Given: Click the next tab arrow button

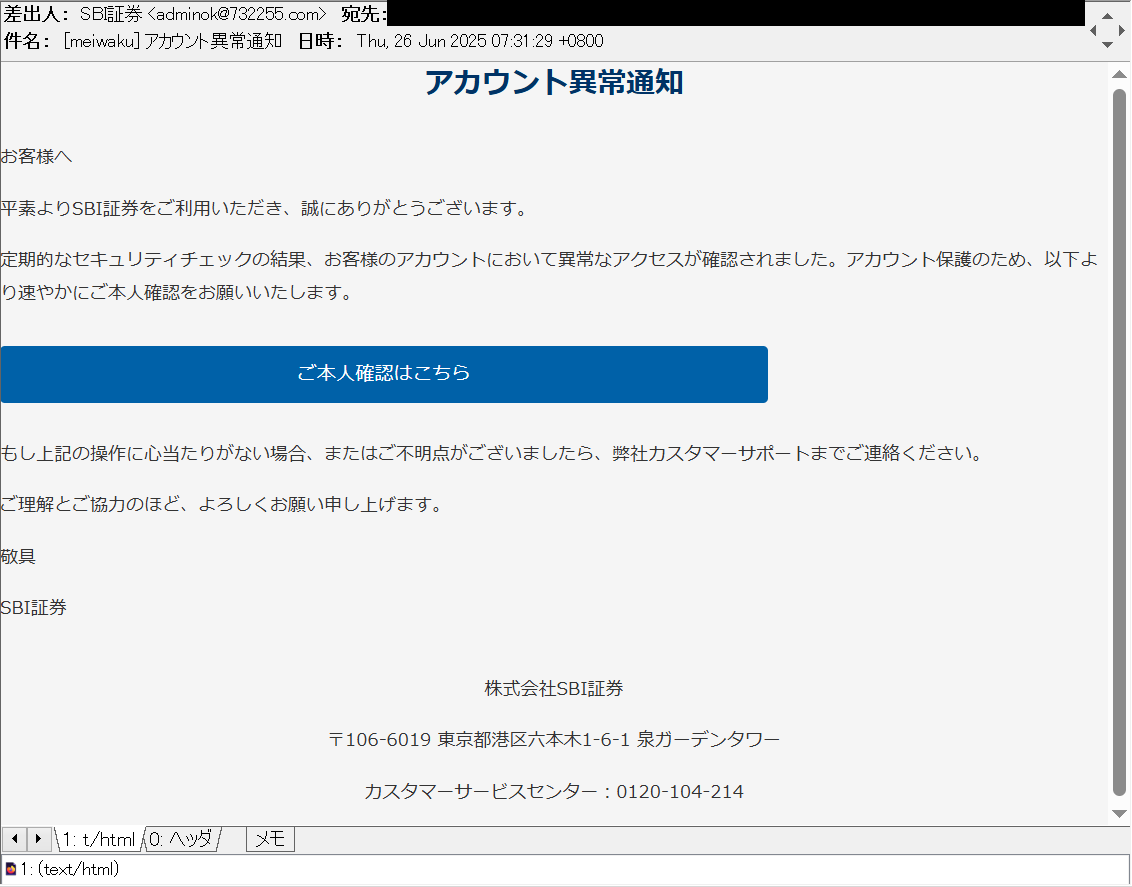Looking at the screenshot, I should [x=39, y=839].
